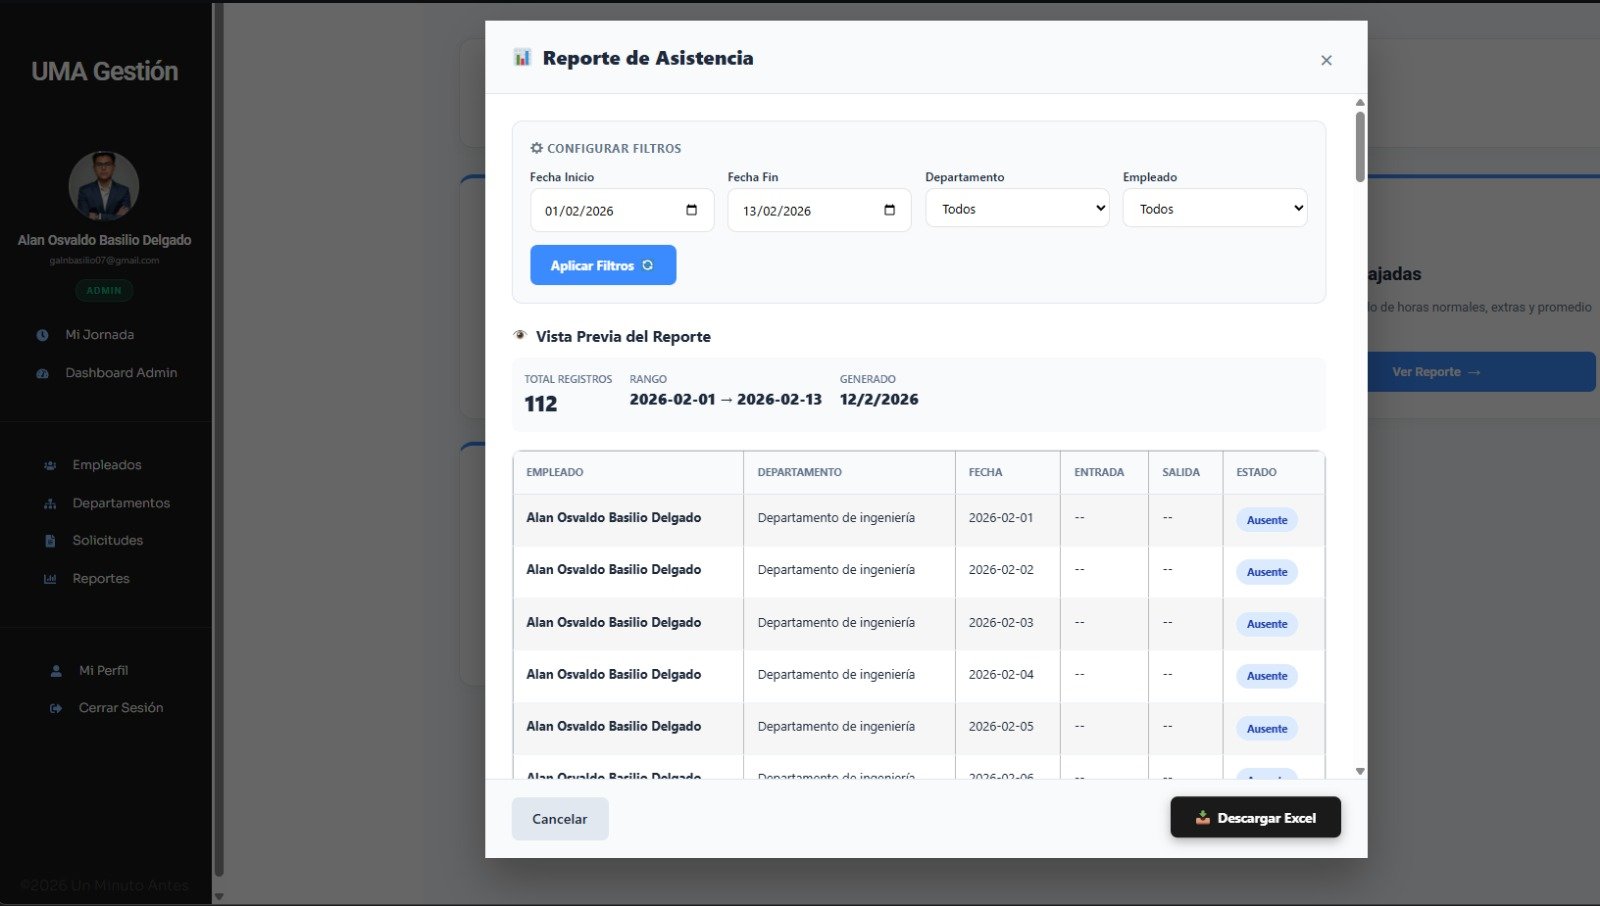The image size is (1600, 906).
Task: Expand the Departamento filter dropdown
Action: tap(1017, 209)
